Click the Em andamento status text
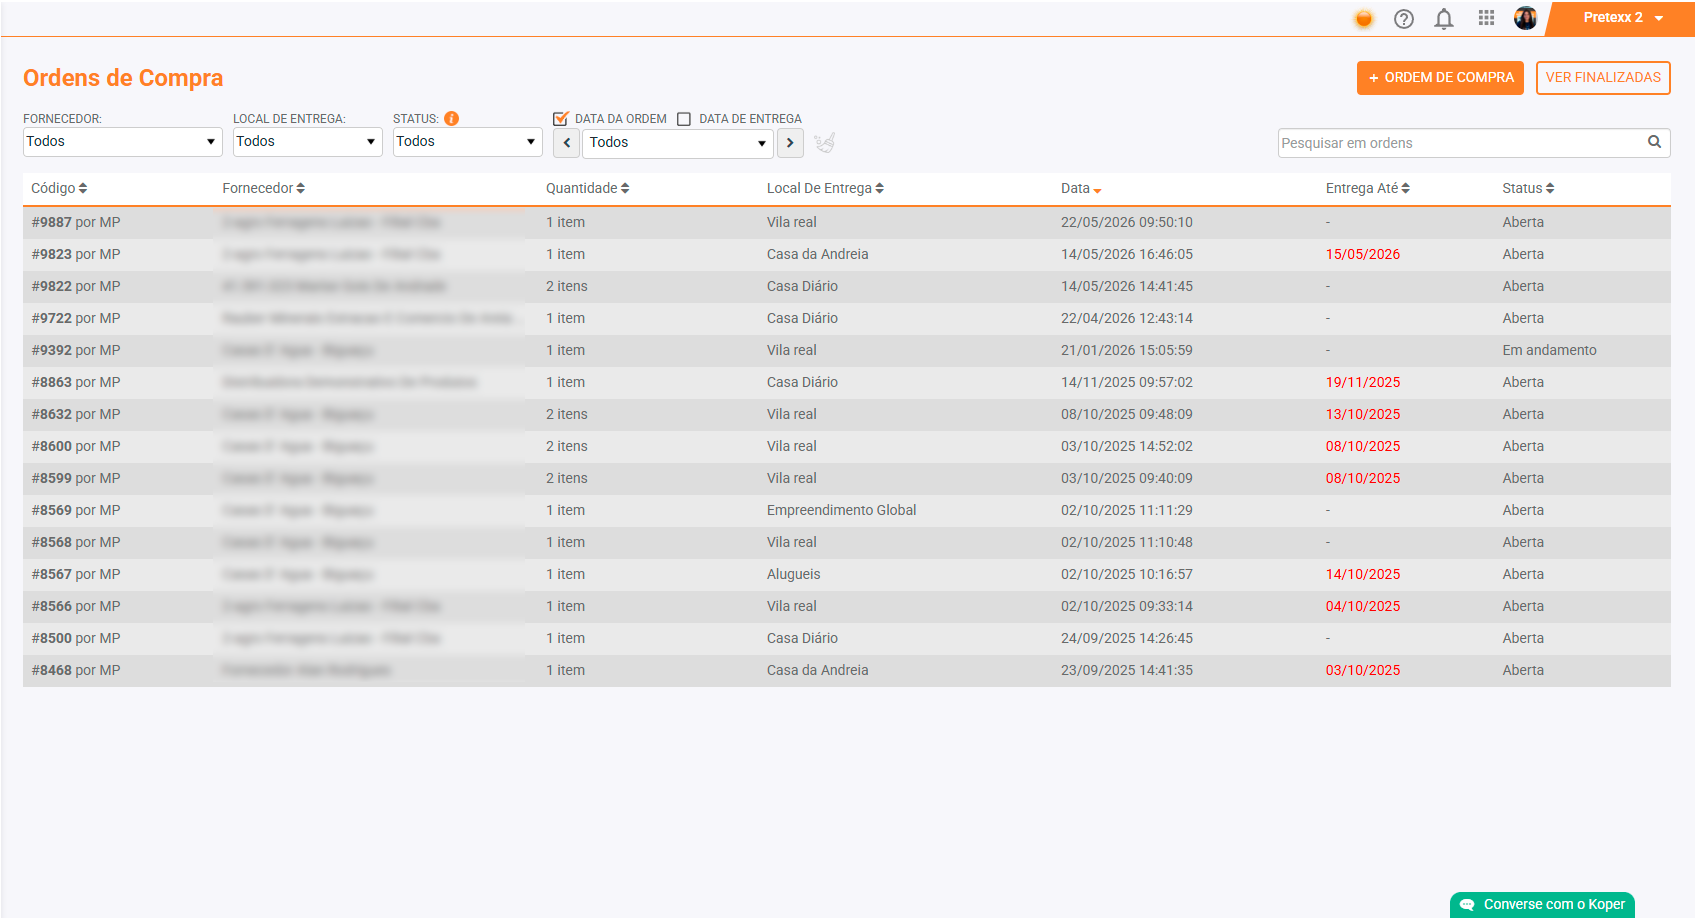This screenshot has height=919, width=1695. click(x=1549, y=350)
